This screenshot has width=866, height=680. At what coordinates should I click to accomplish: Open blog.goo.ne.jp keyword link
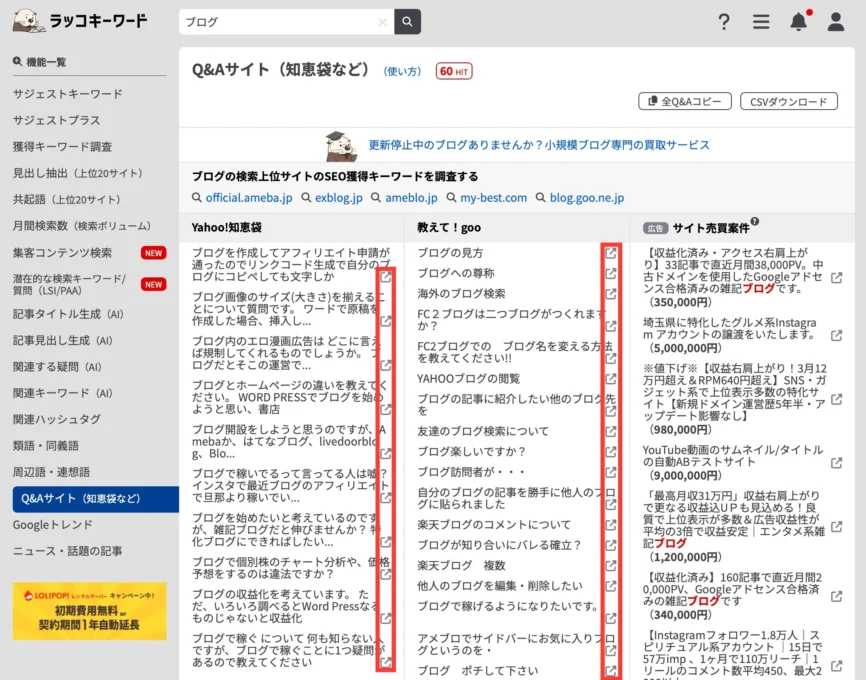coord(587,198)
